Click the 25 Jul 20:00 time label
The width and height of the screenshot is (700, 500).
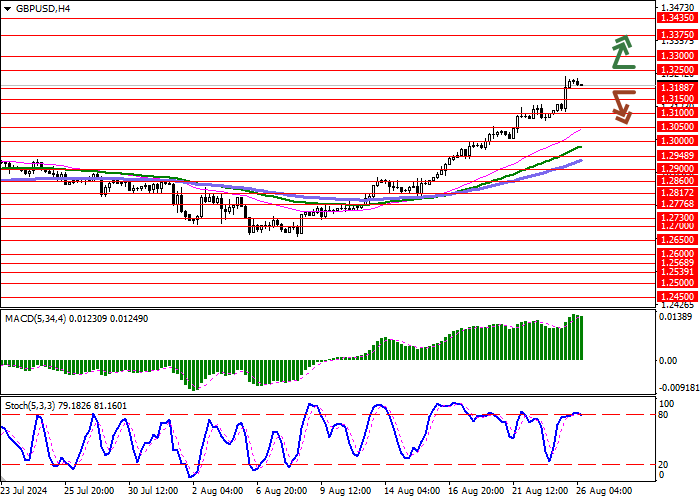pos(89,491)
